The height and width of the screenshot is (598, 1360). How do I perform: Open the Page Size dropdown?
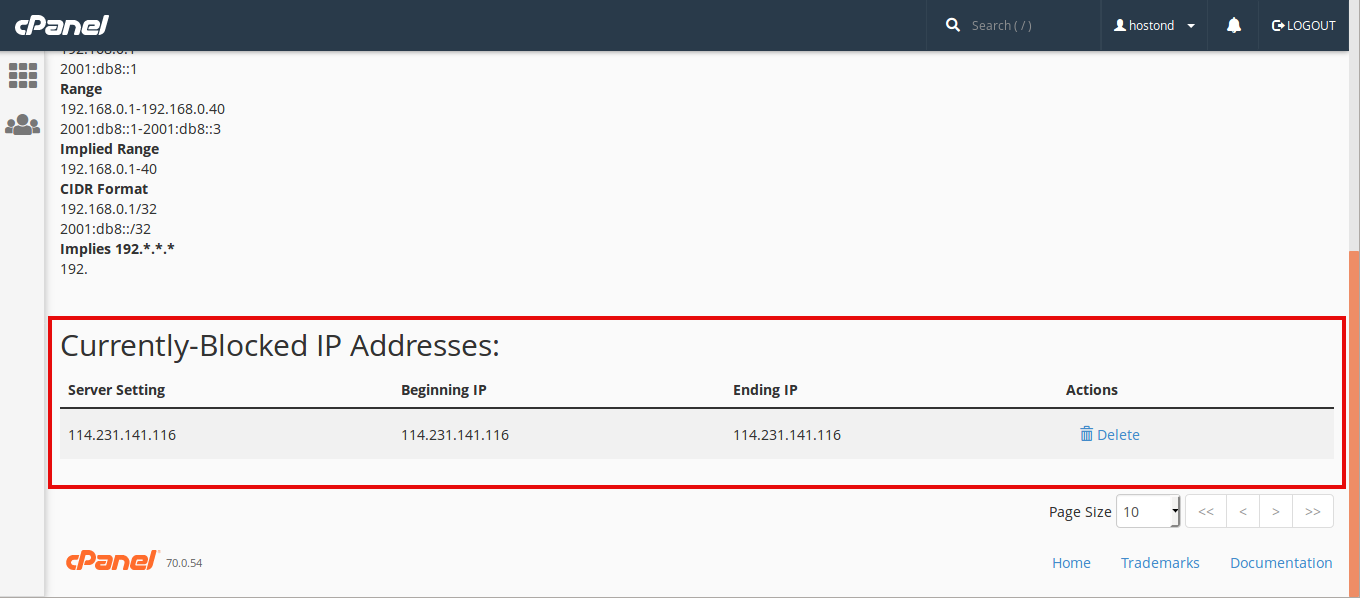tap(1148, 511)
